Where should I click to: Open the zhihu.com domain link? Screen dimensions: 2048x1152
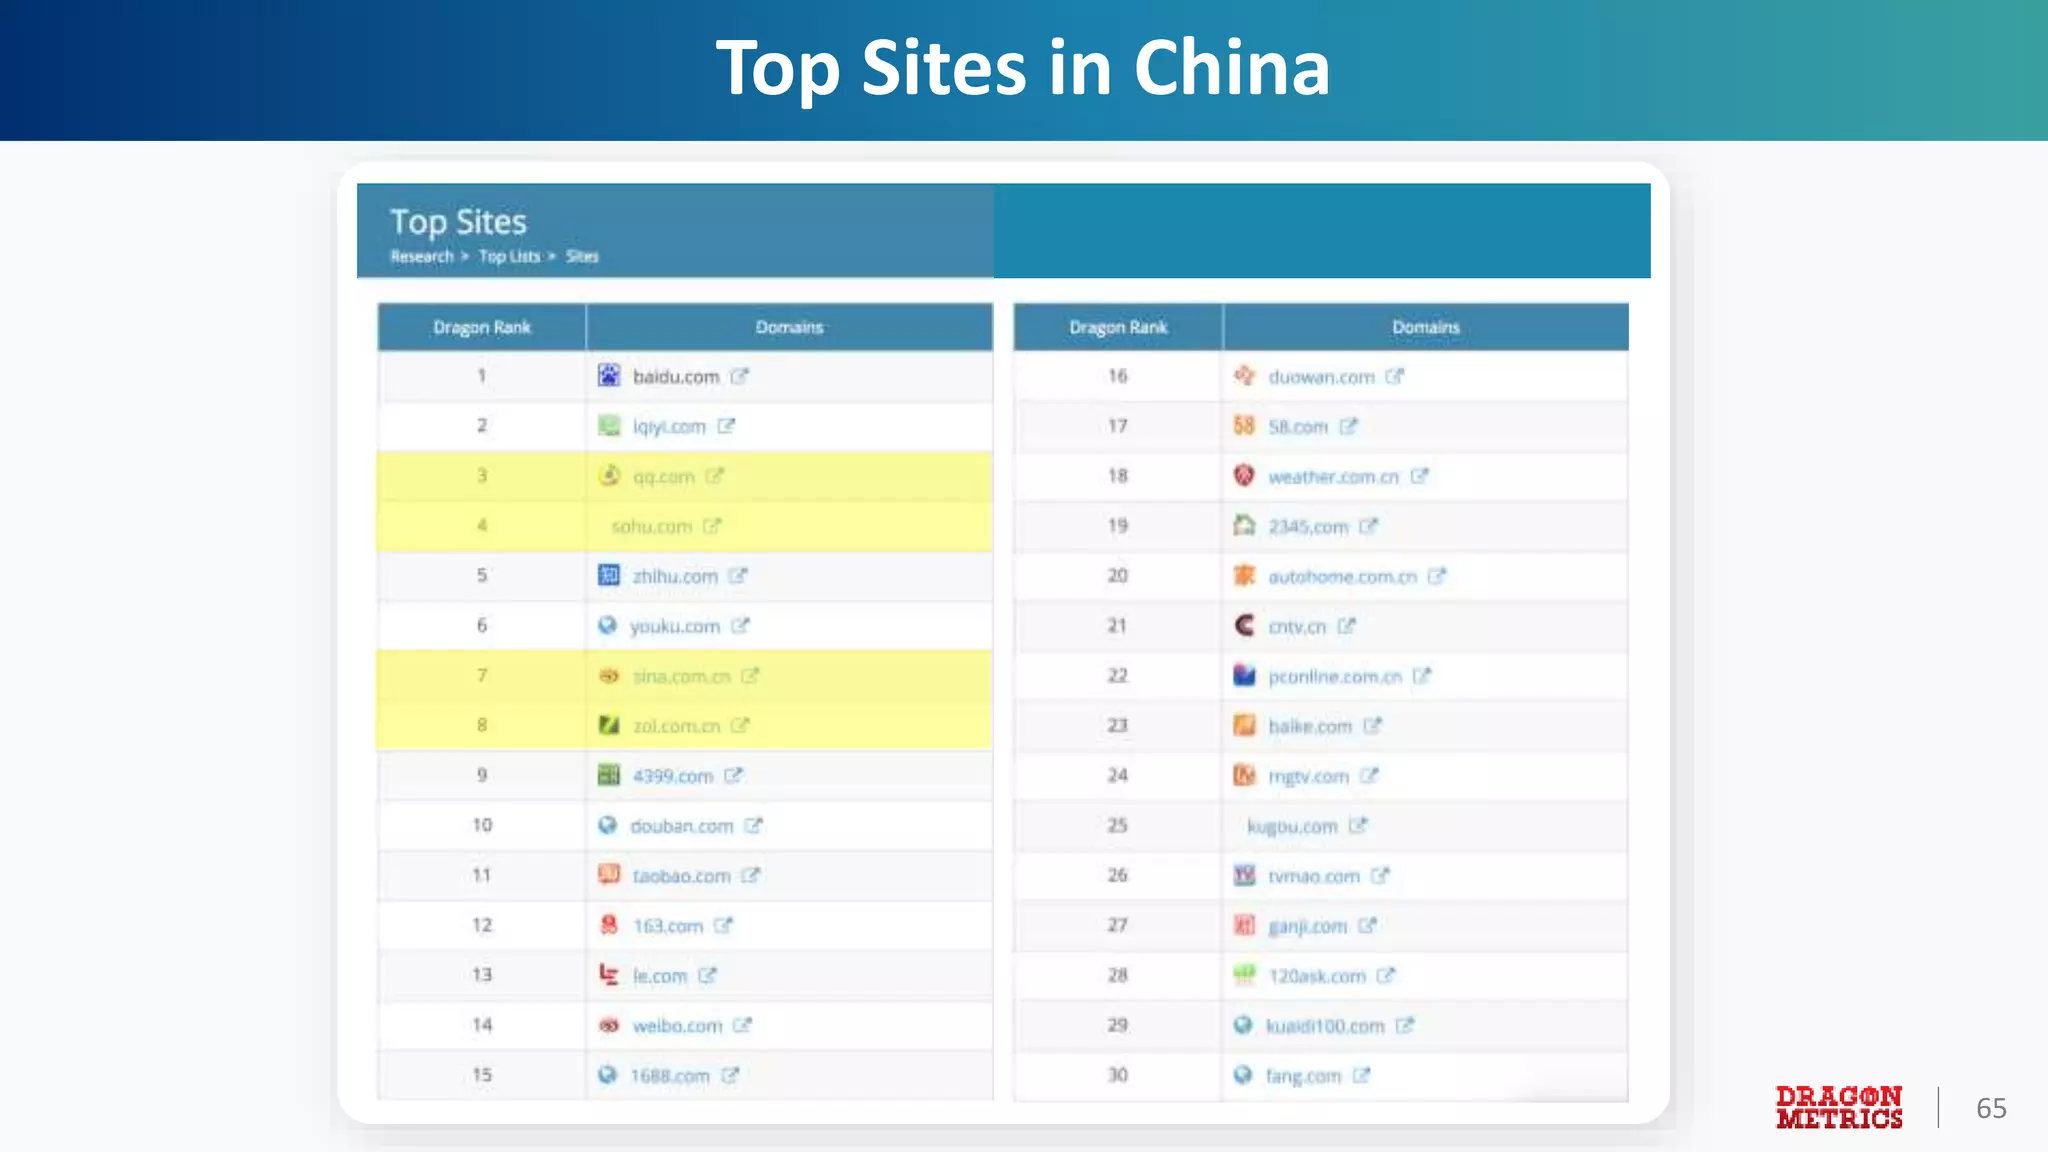675,577
